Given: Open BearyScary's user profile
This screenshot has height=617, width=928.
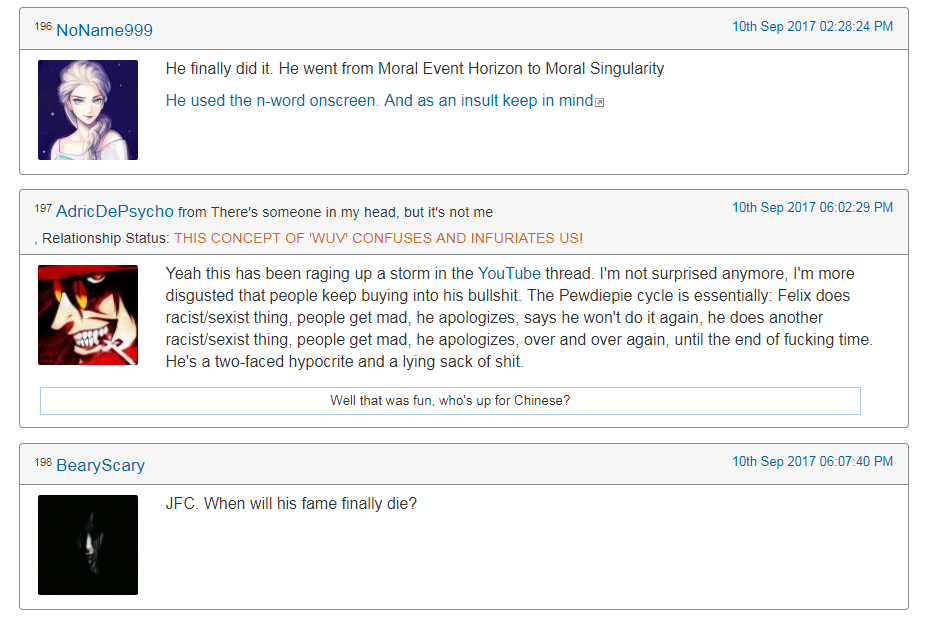Looking at the screenshot, I should click(x=100, y=465).
